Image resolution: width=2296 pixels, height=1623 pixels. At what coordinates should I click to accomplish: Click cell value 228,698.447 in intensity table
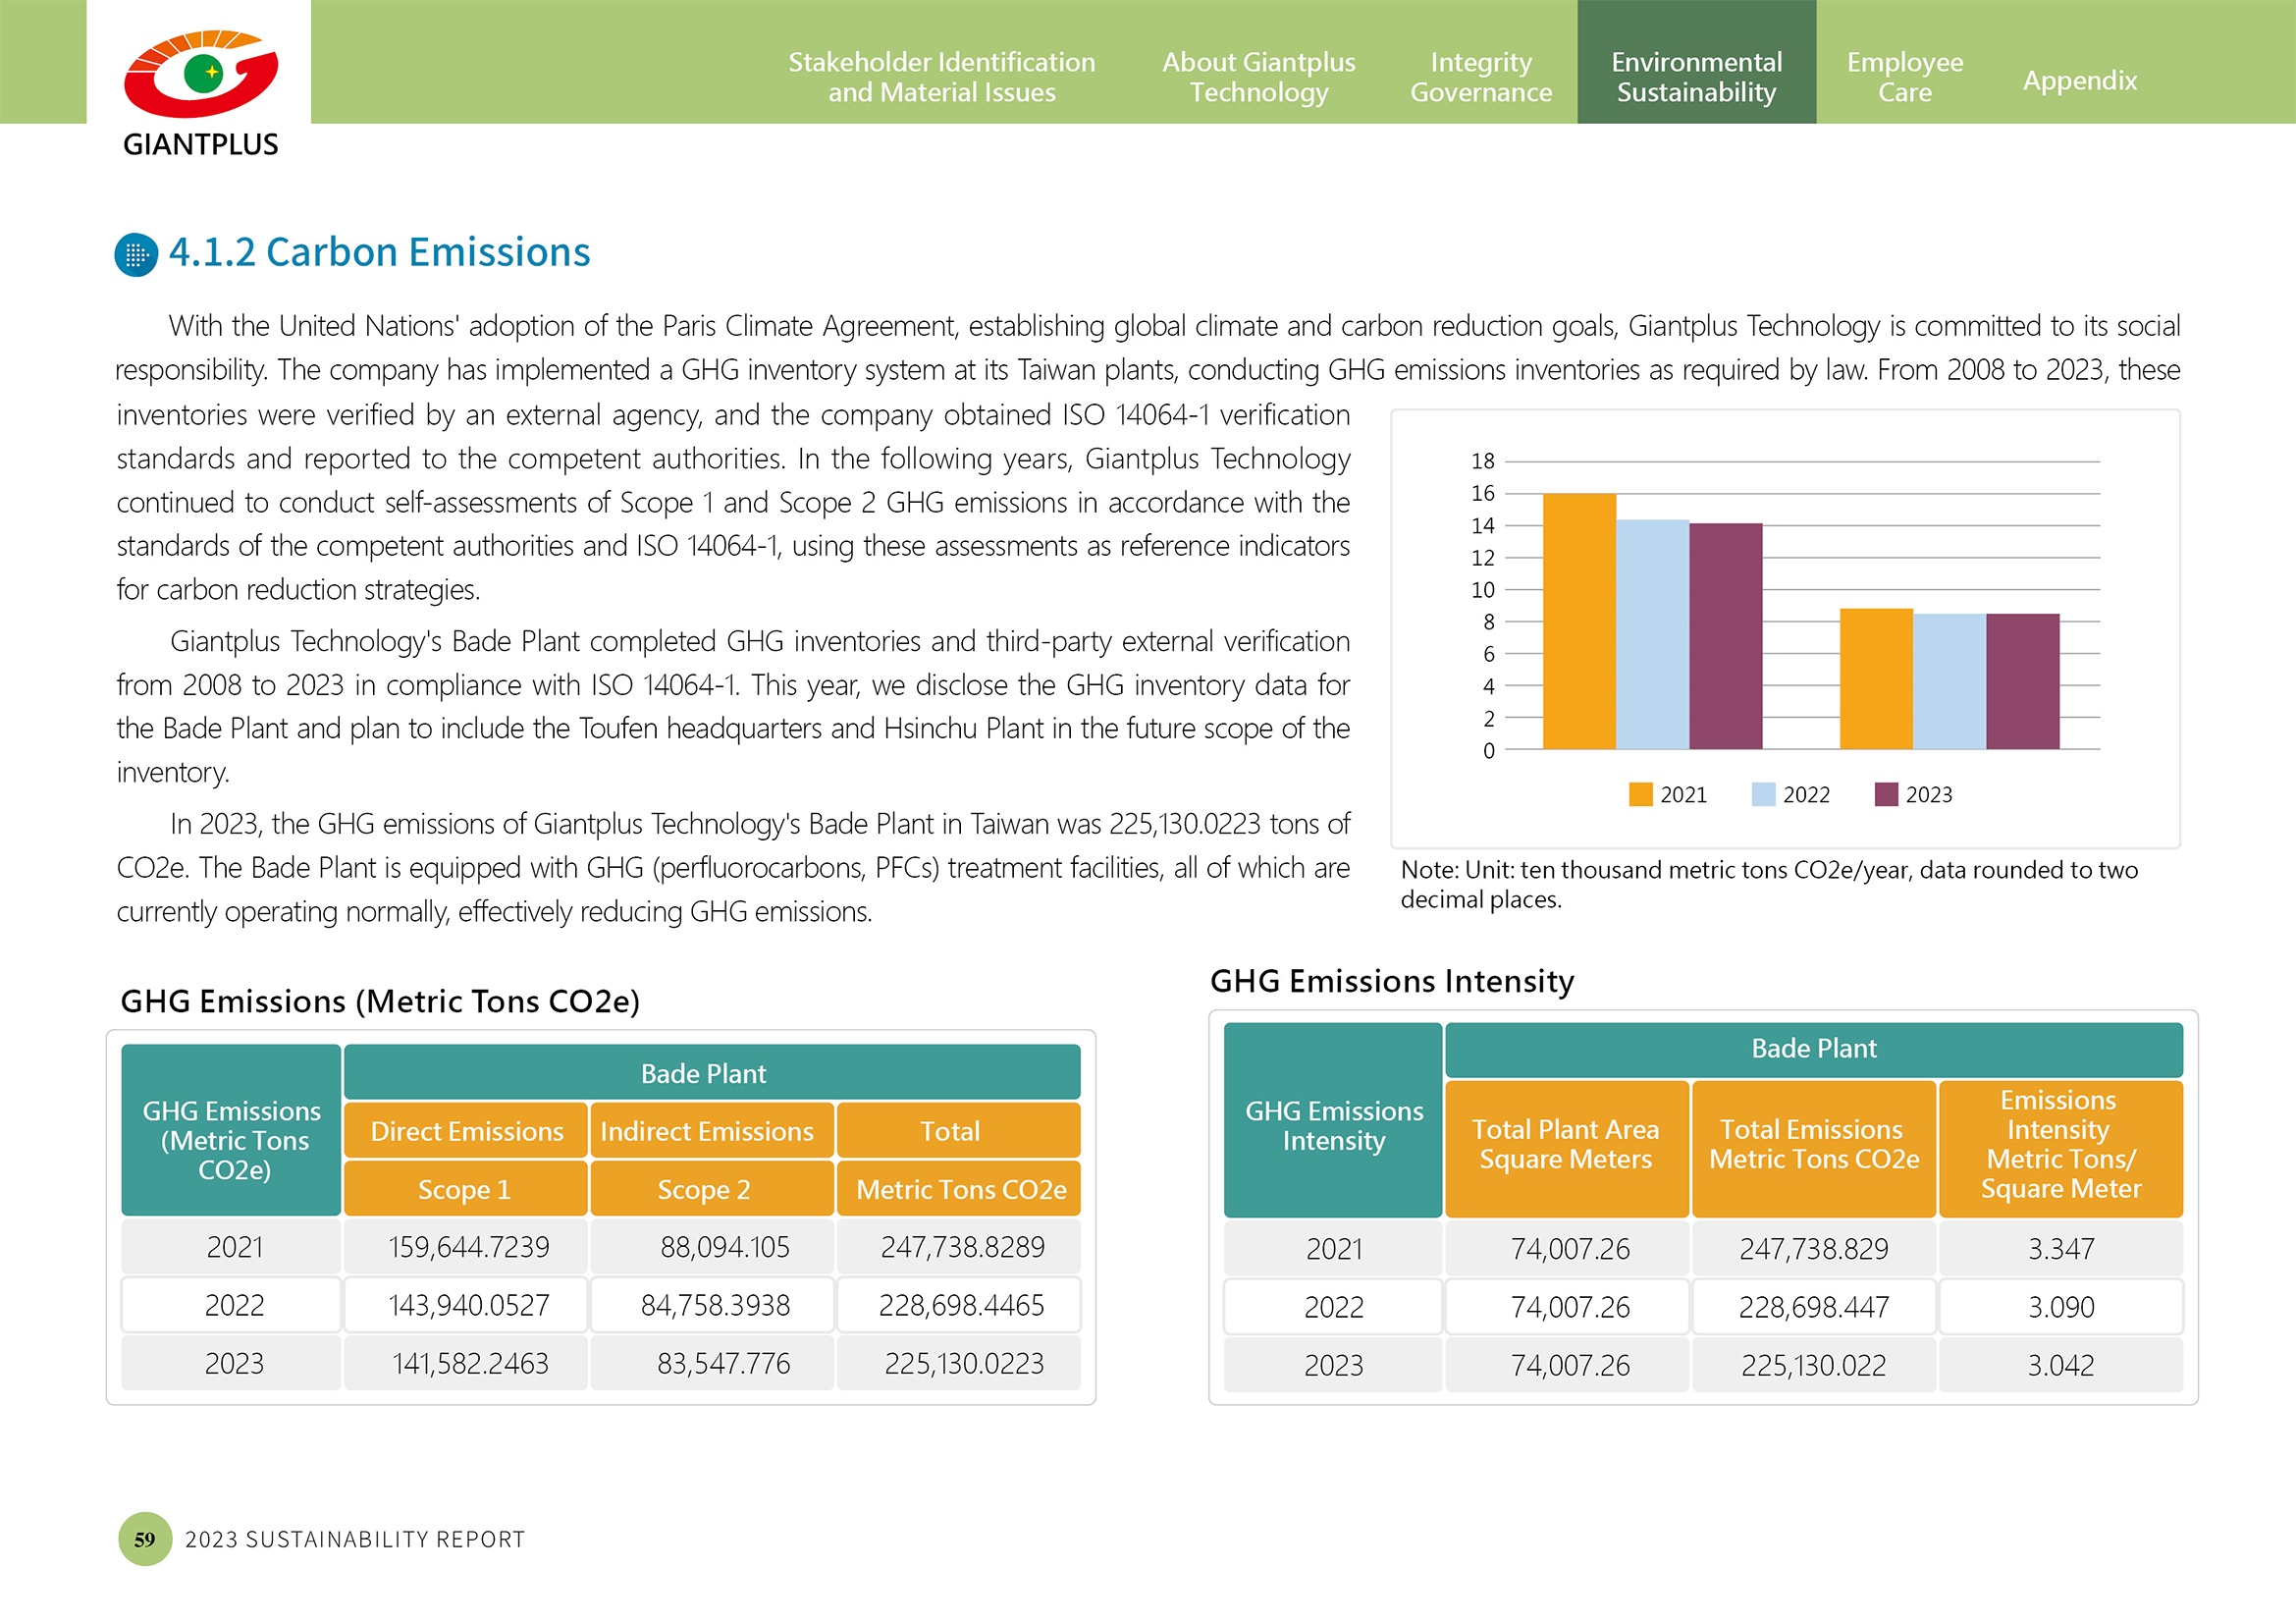[x=1813, y=1307]
